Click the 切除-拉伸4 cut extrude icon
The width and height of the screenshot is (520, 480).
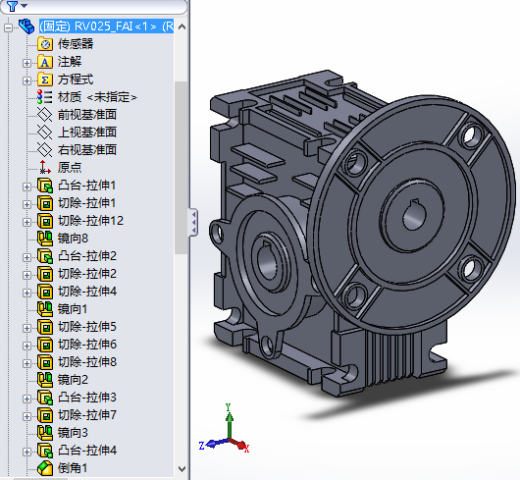coord(45,292)
